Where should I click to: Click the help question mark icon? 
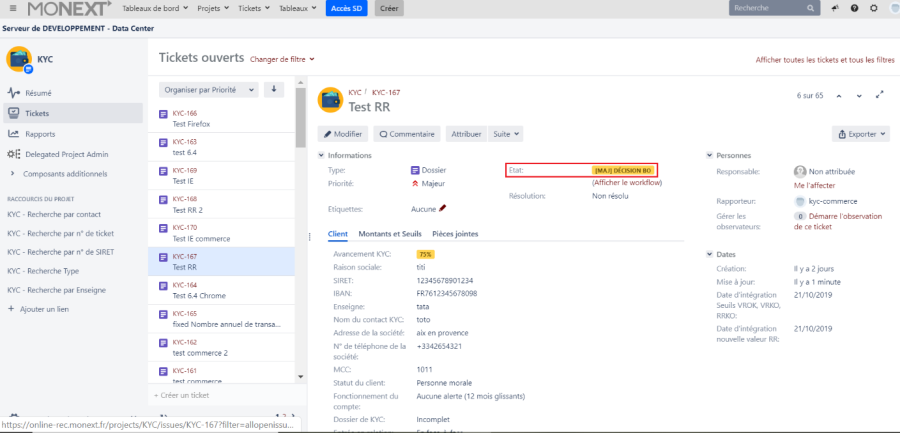[x=854, y=8]
